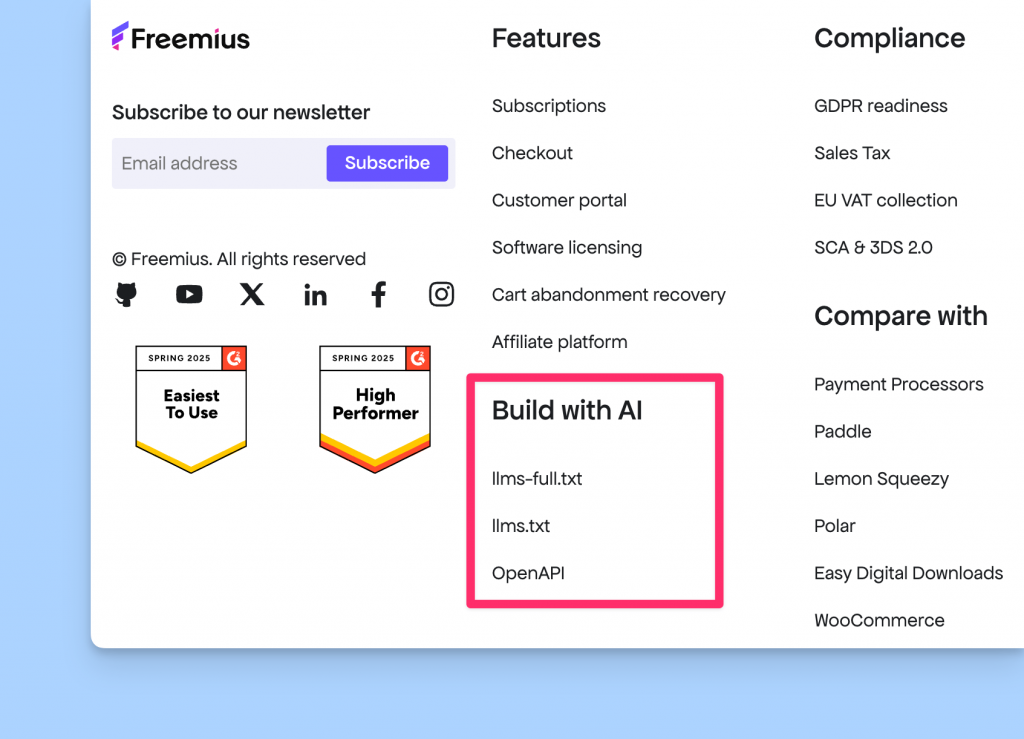Click the Freemius logo
This screenshot has height=739, width=1024.
[180, 36]
